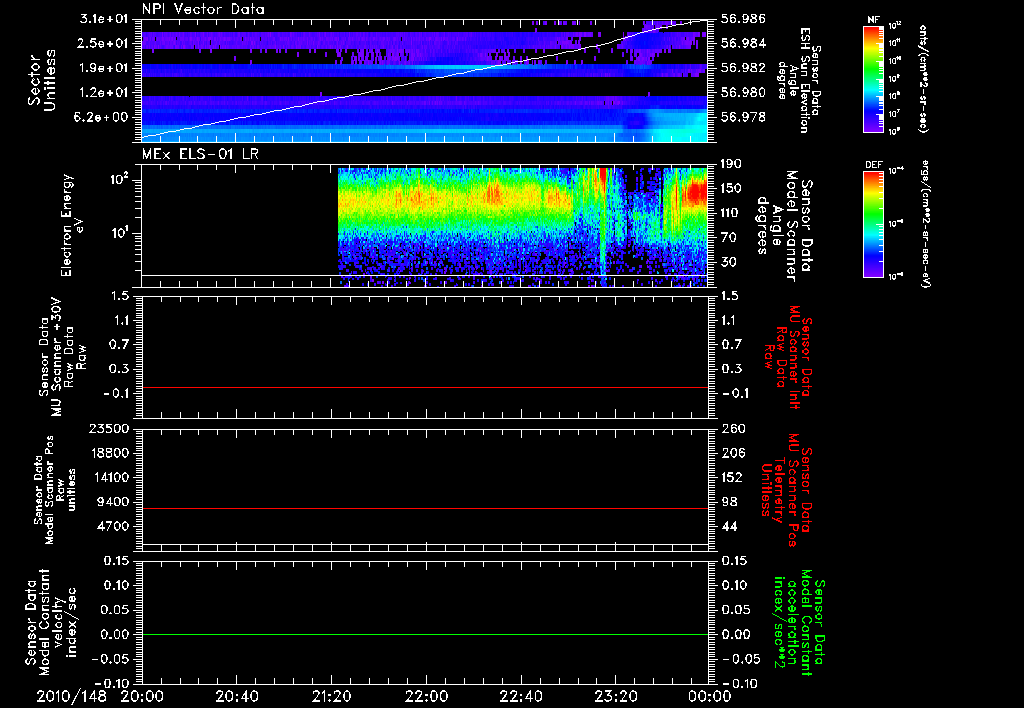This screenshot has width=1024, height=708.
Task: Click the "Model Scanner Pos Raw unitless" axis label
Action: tap(55, 490)
